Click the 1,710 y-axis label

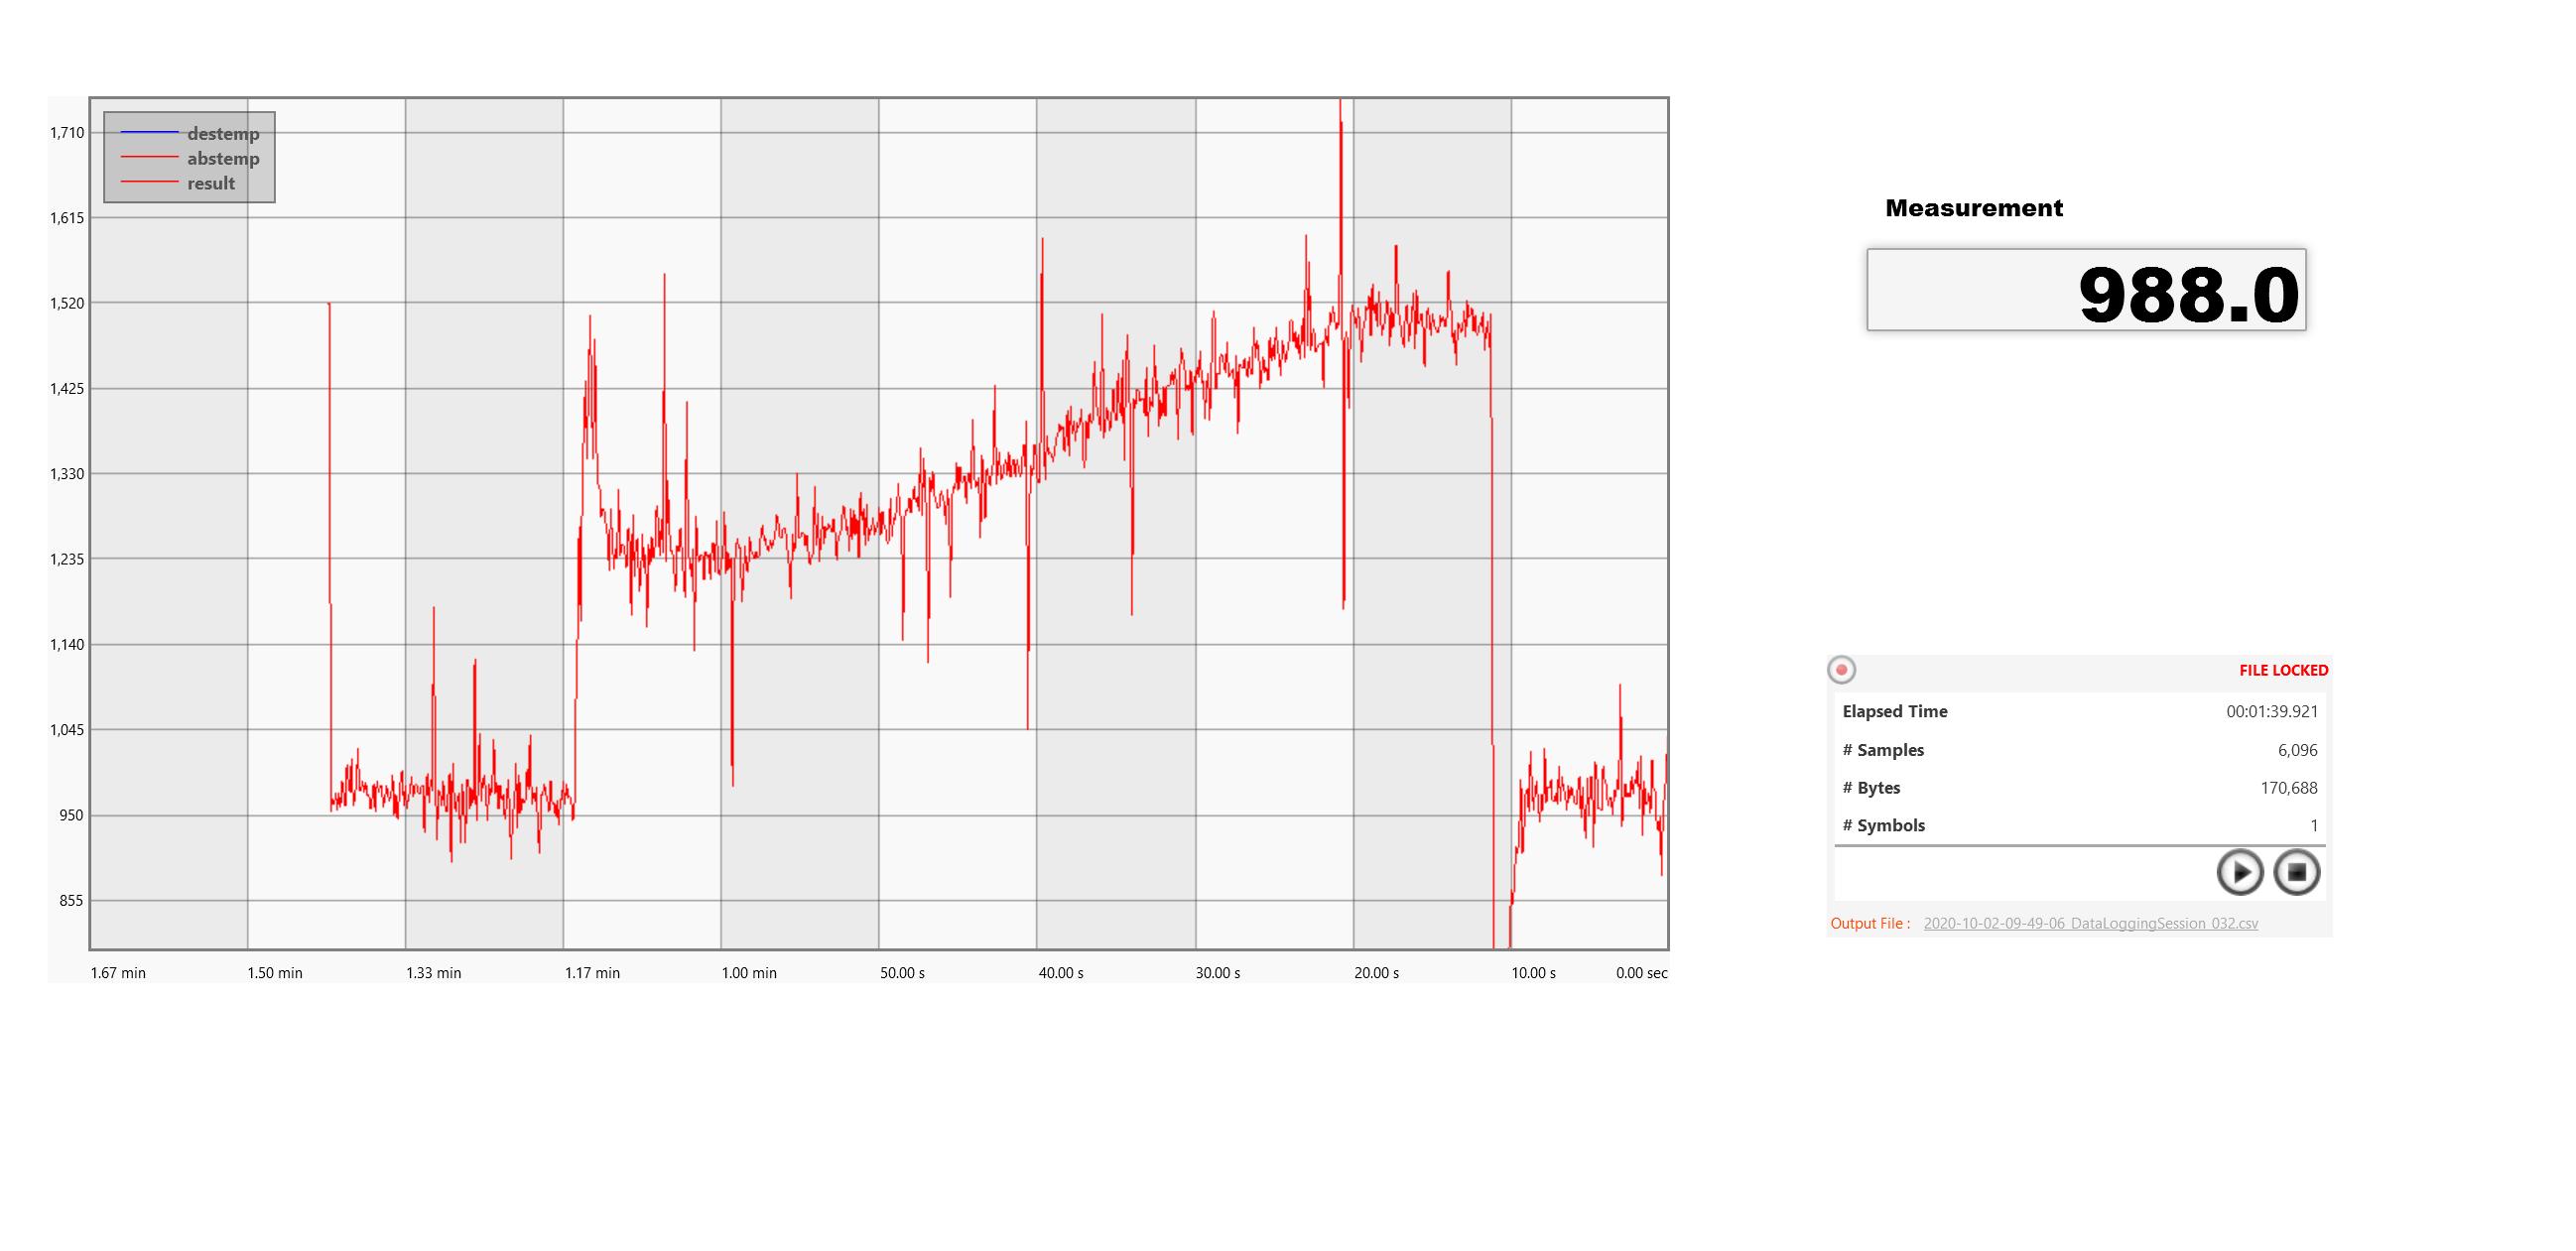click(x=67, y=132)
